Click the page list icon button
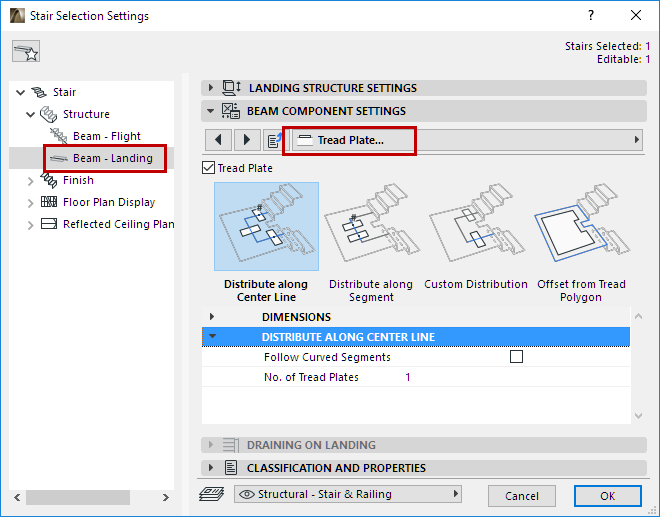Viewport: 660px width, 517px height. [274, 140]
